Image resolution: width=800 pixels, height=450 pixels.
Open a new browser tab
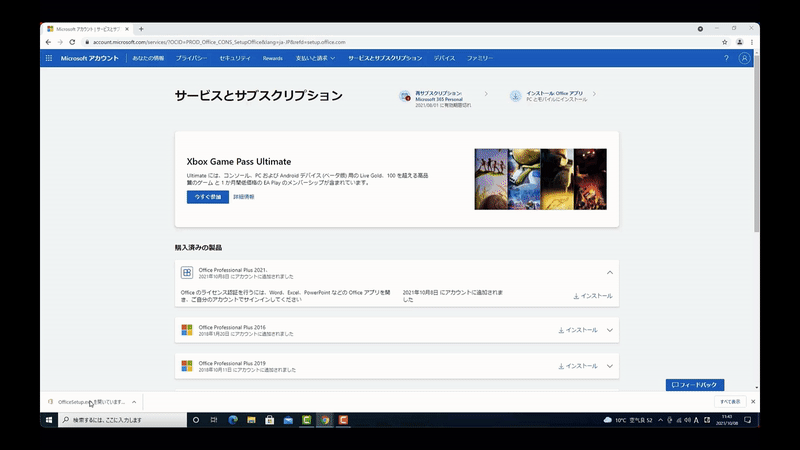[x=141, y=29]
